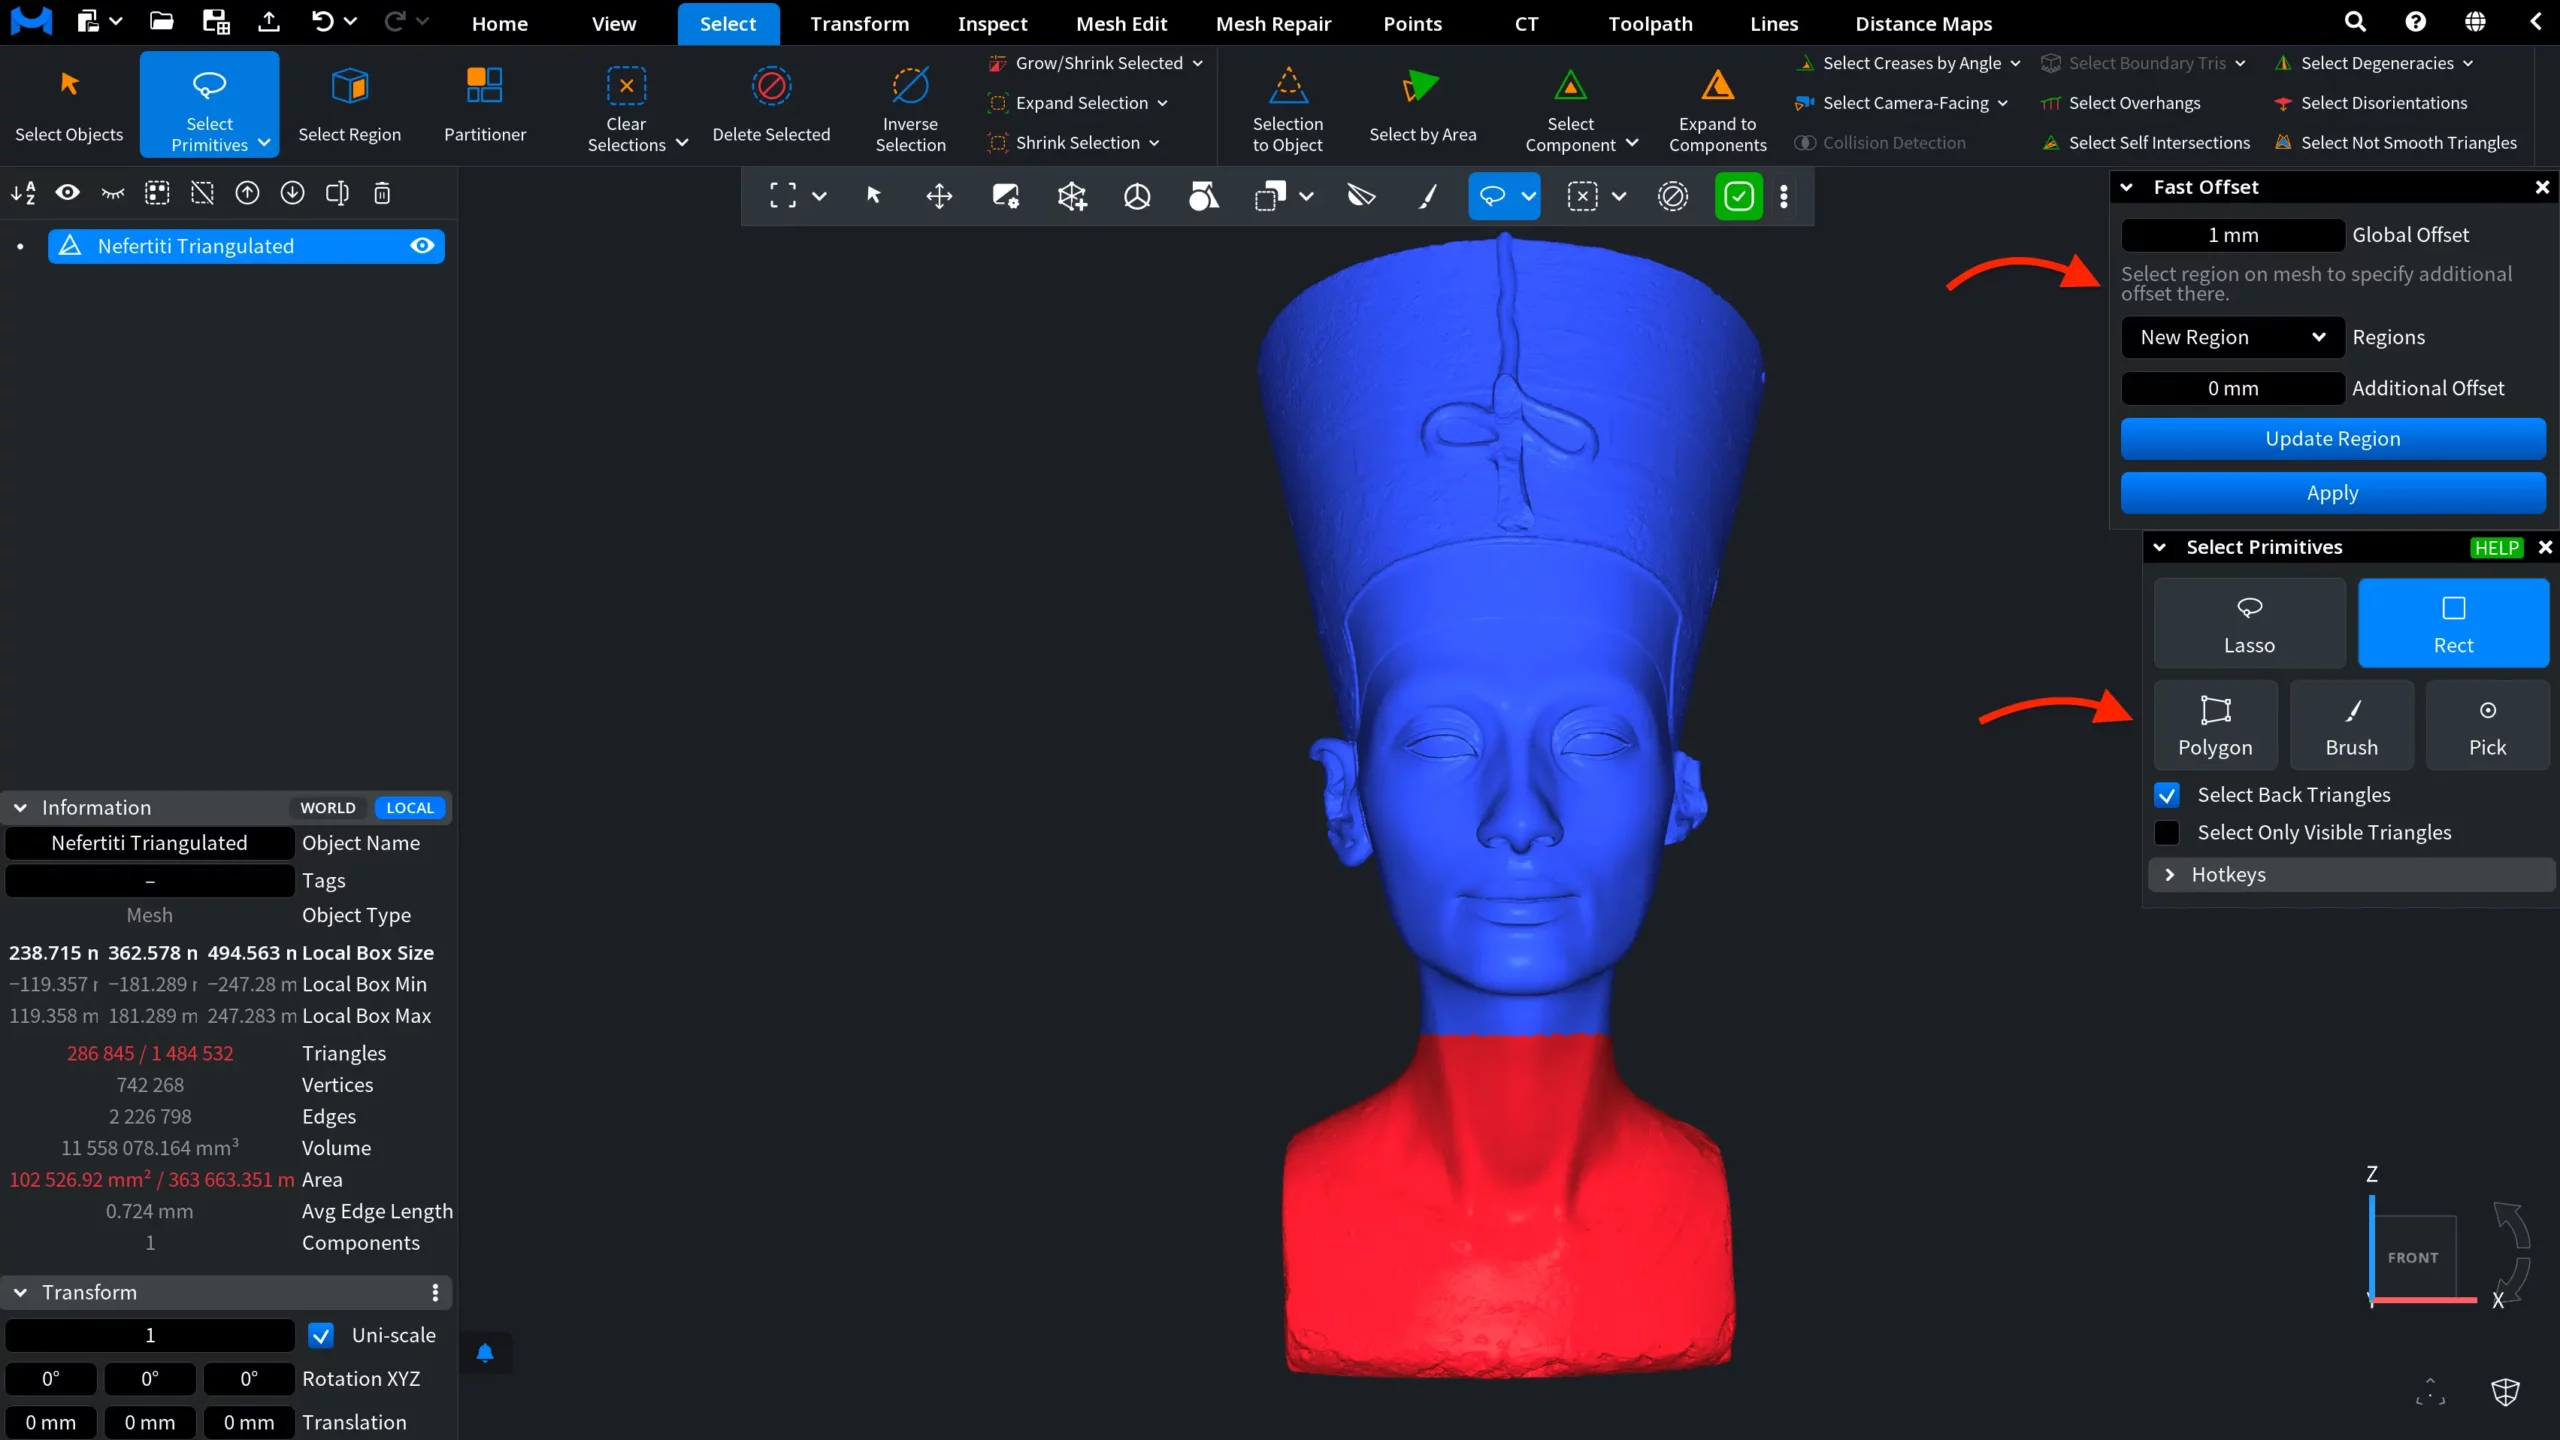This screenshot has width=2560, height=1440.
Task: Open the search magnifier icon
Action: [2355, 22]
